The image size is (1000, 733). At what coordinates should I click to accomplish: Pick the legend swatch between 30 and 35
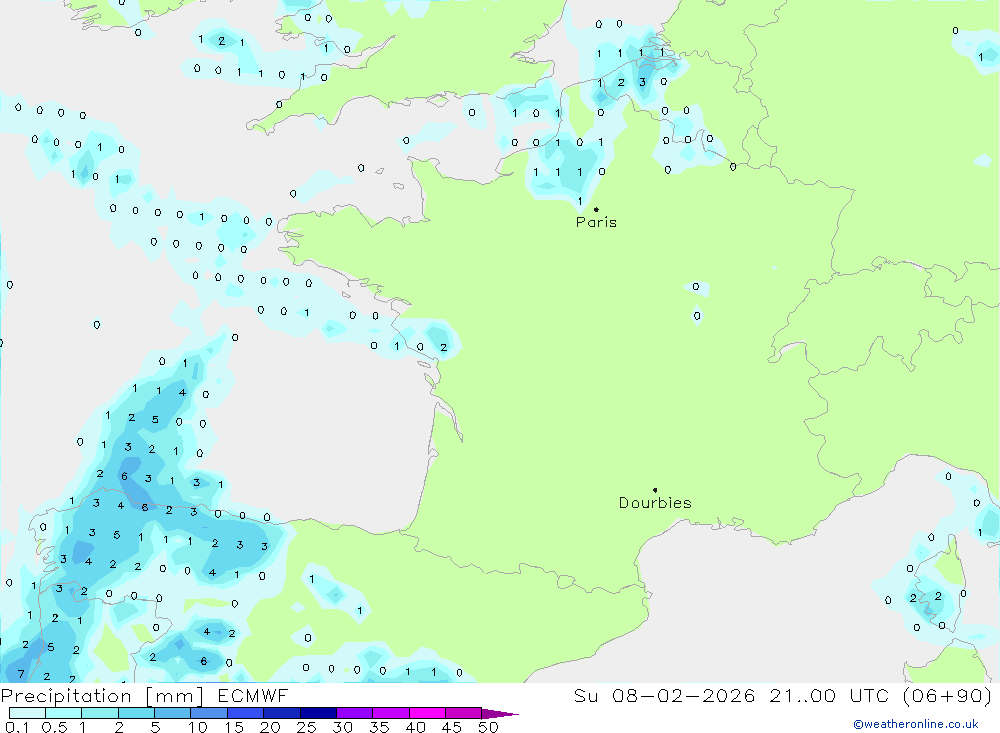[355, 713]
